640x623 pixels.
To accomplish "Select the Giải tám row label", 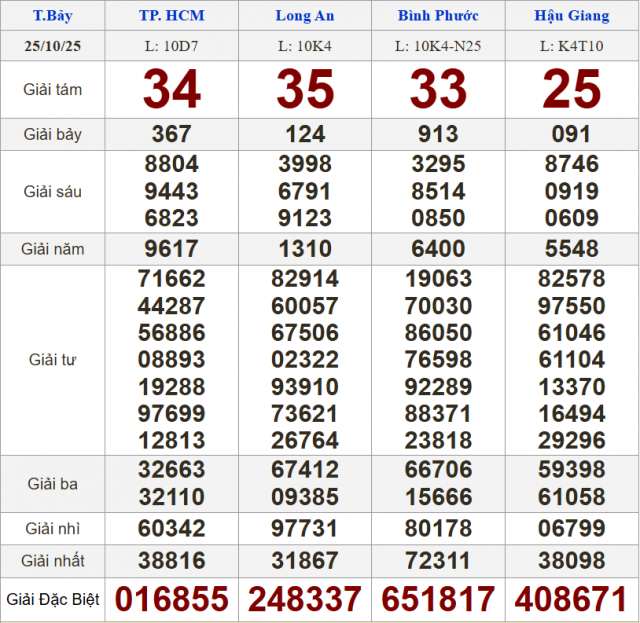I will [x=52, y=90].
